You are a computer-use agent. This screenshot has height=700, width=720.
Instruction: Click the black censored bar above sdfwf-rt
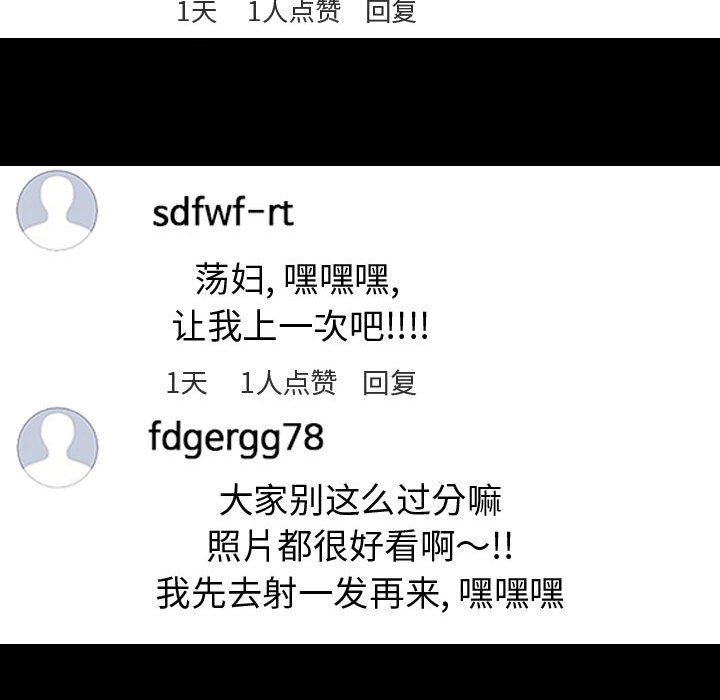[x=360, y=102]
